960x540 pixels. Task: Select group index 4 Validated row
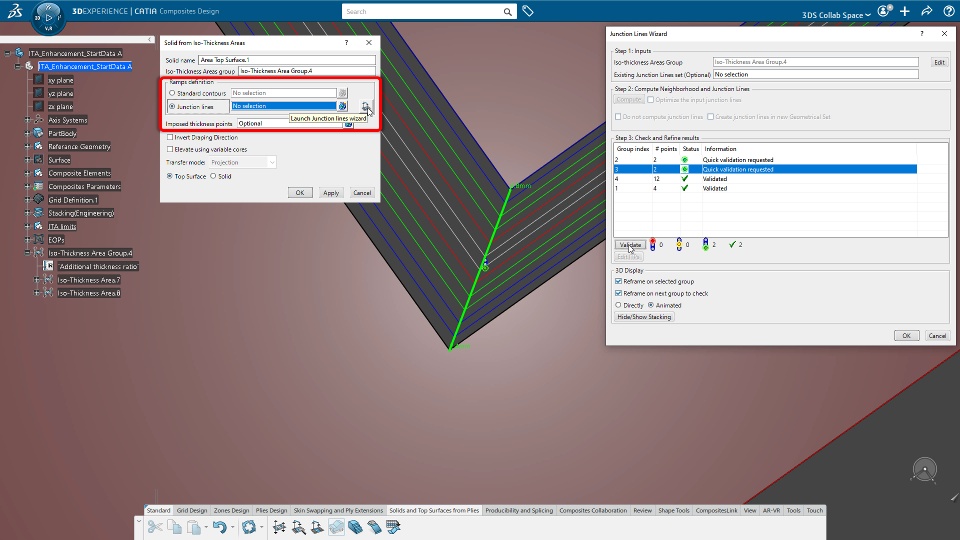[765, 179]
